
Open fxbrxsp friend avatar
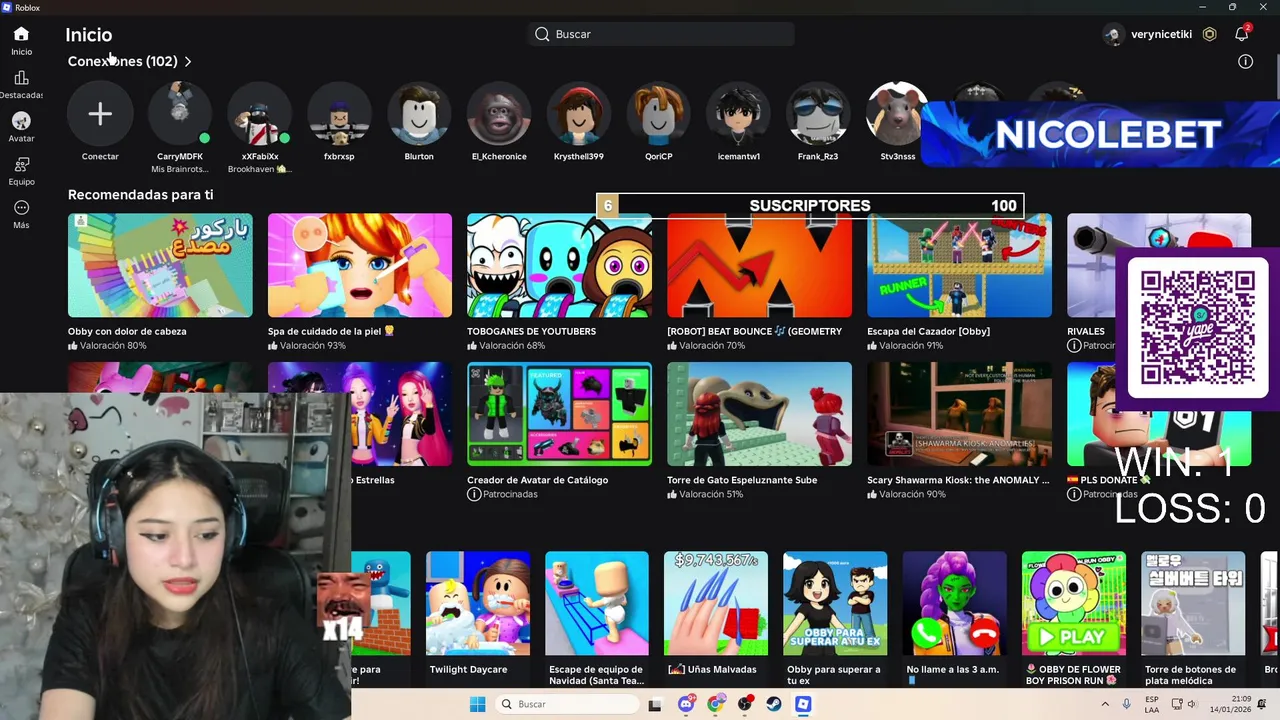click(x=339, y=114)
